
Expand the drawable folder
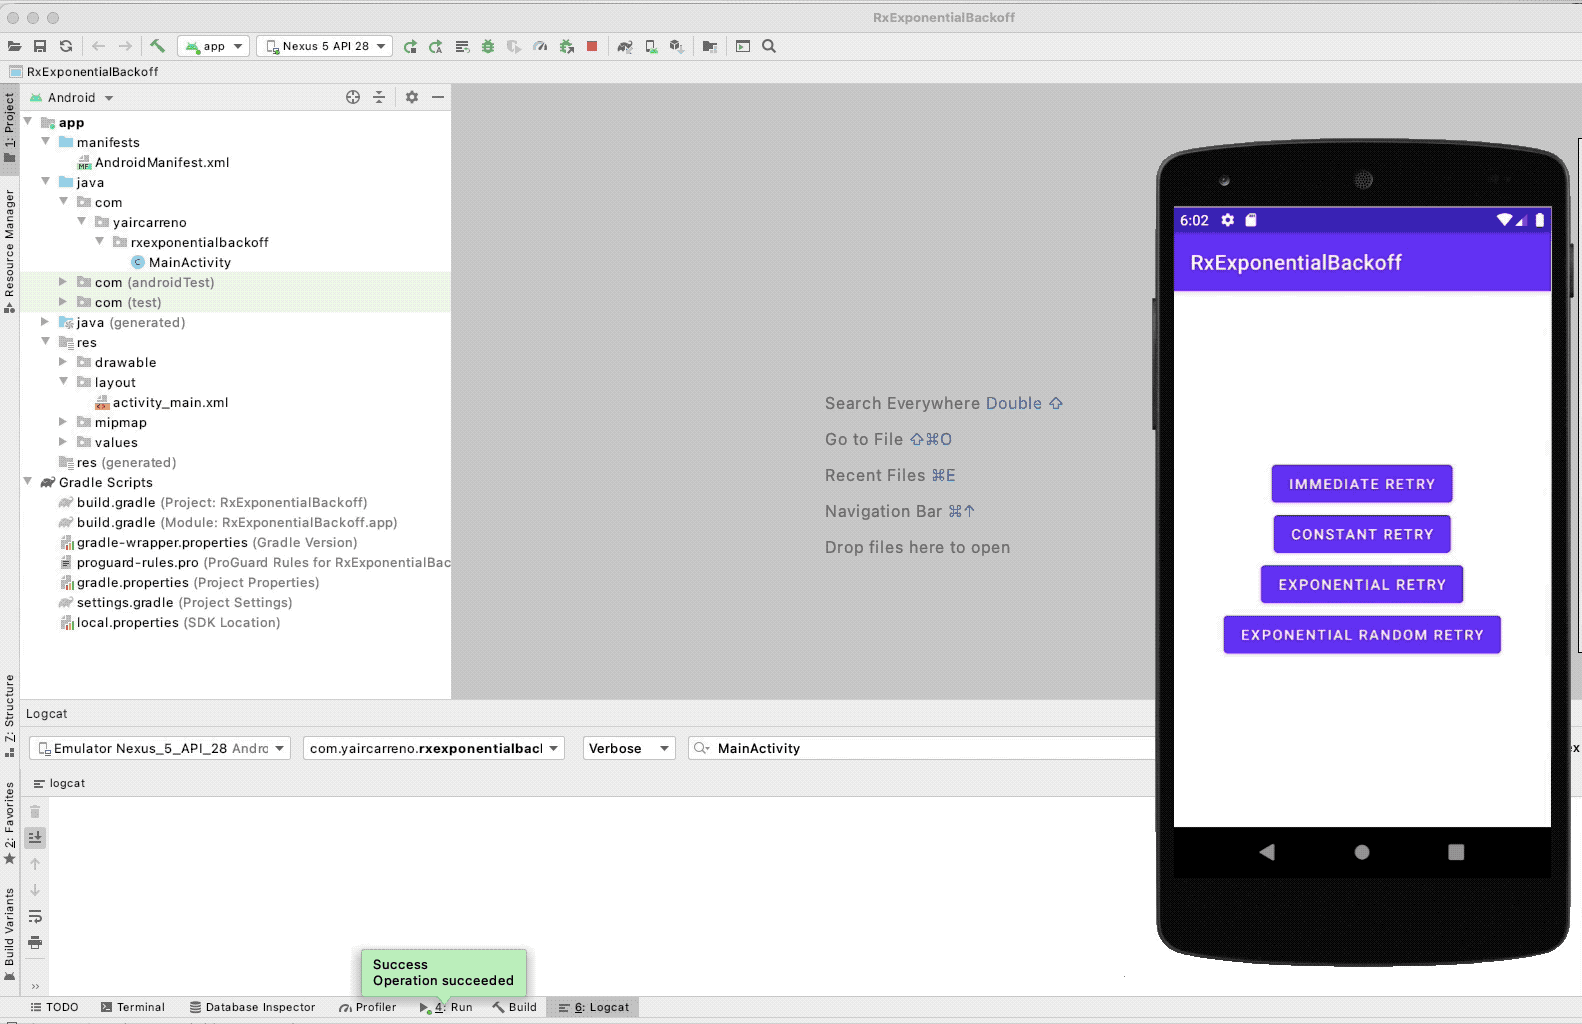pyautogui.click(x=63, y=362)
